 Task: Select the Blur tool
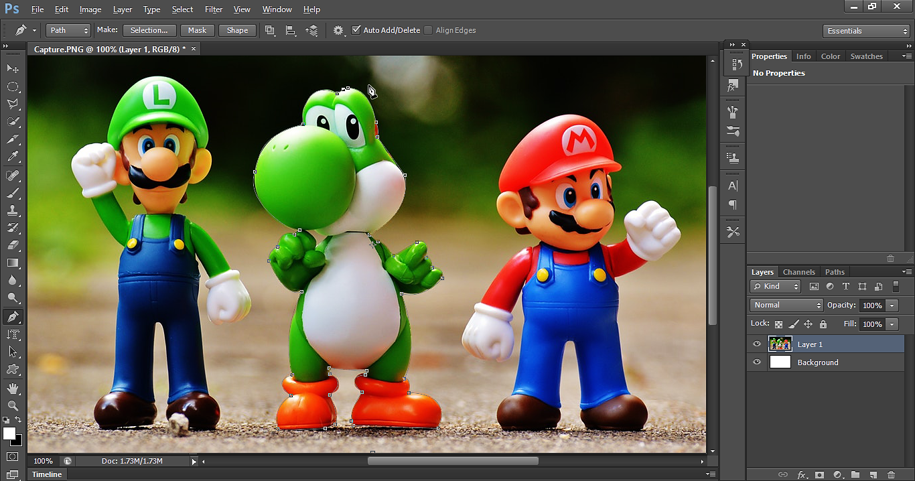pos(12,280)
